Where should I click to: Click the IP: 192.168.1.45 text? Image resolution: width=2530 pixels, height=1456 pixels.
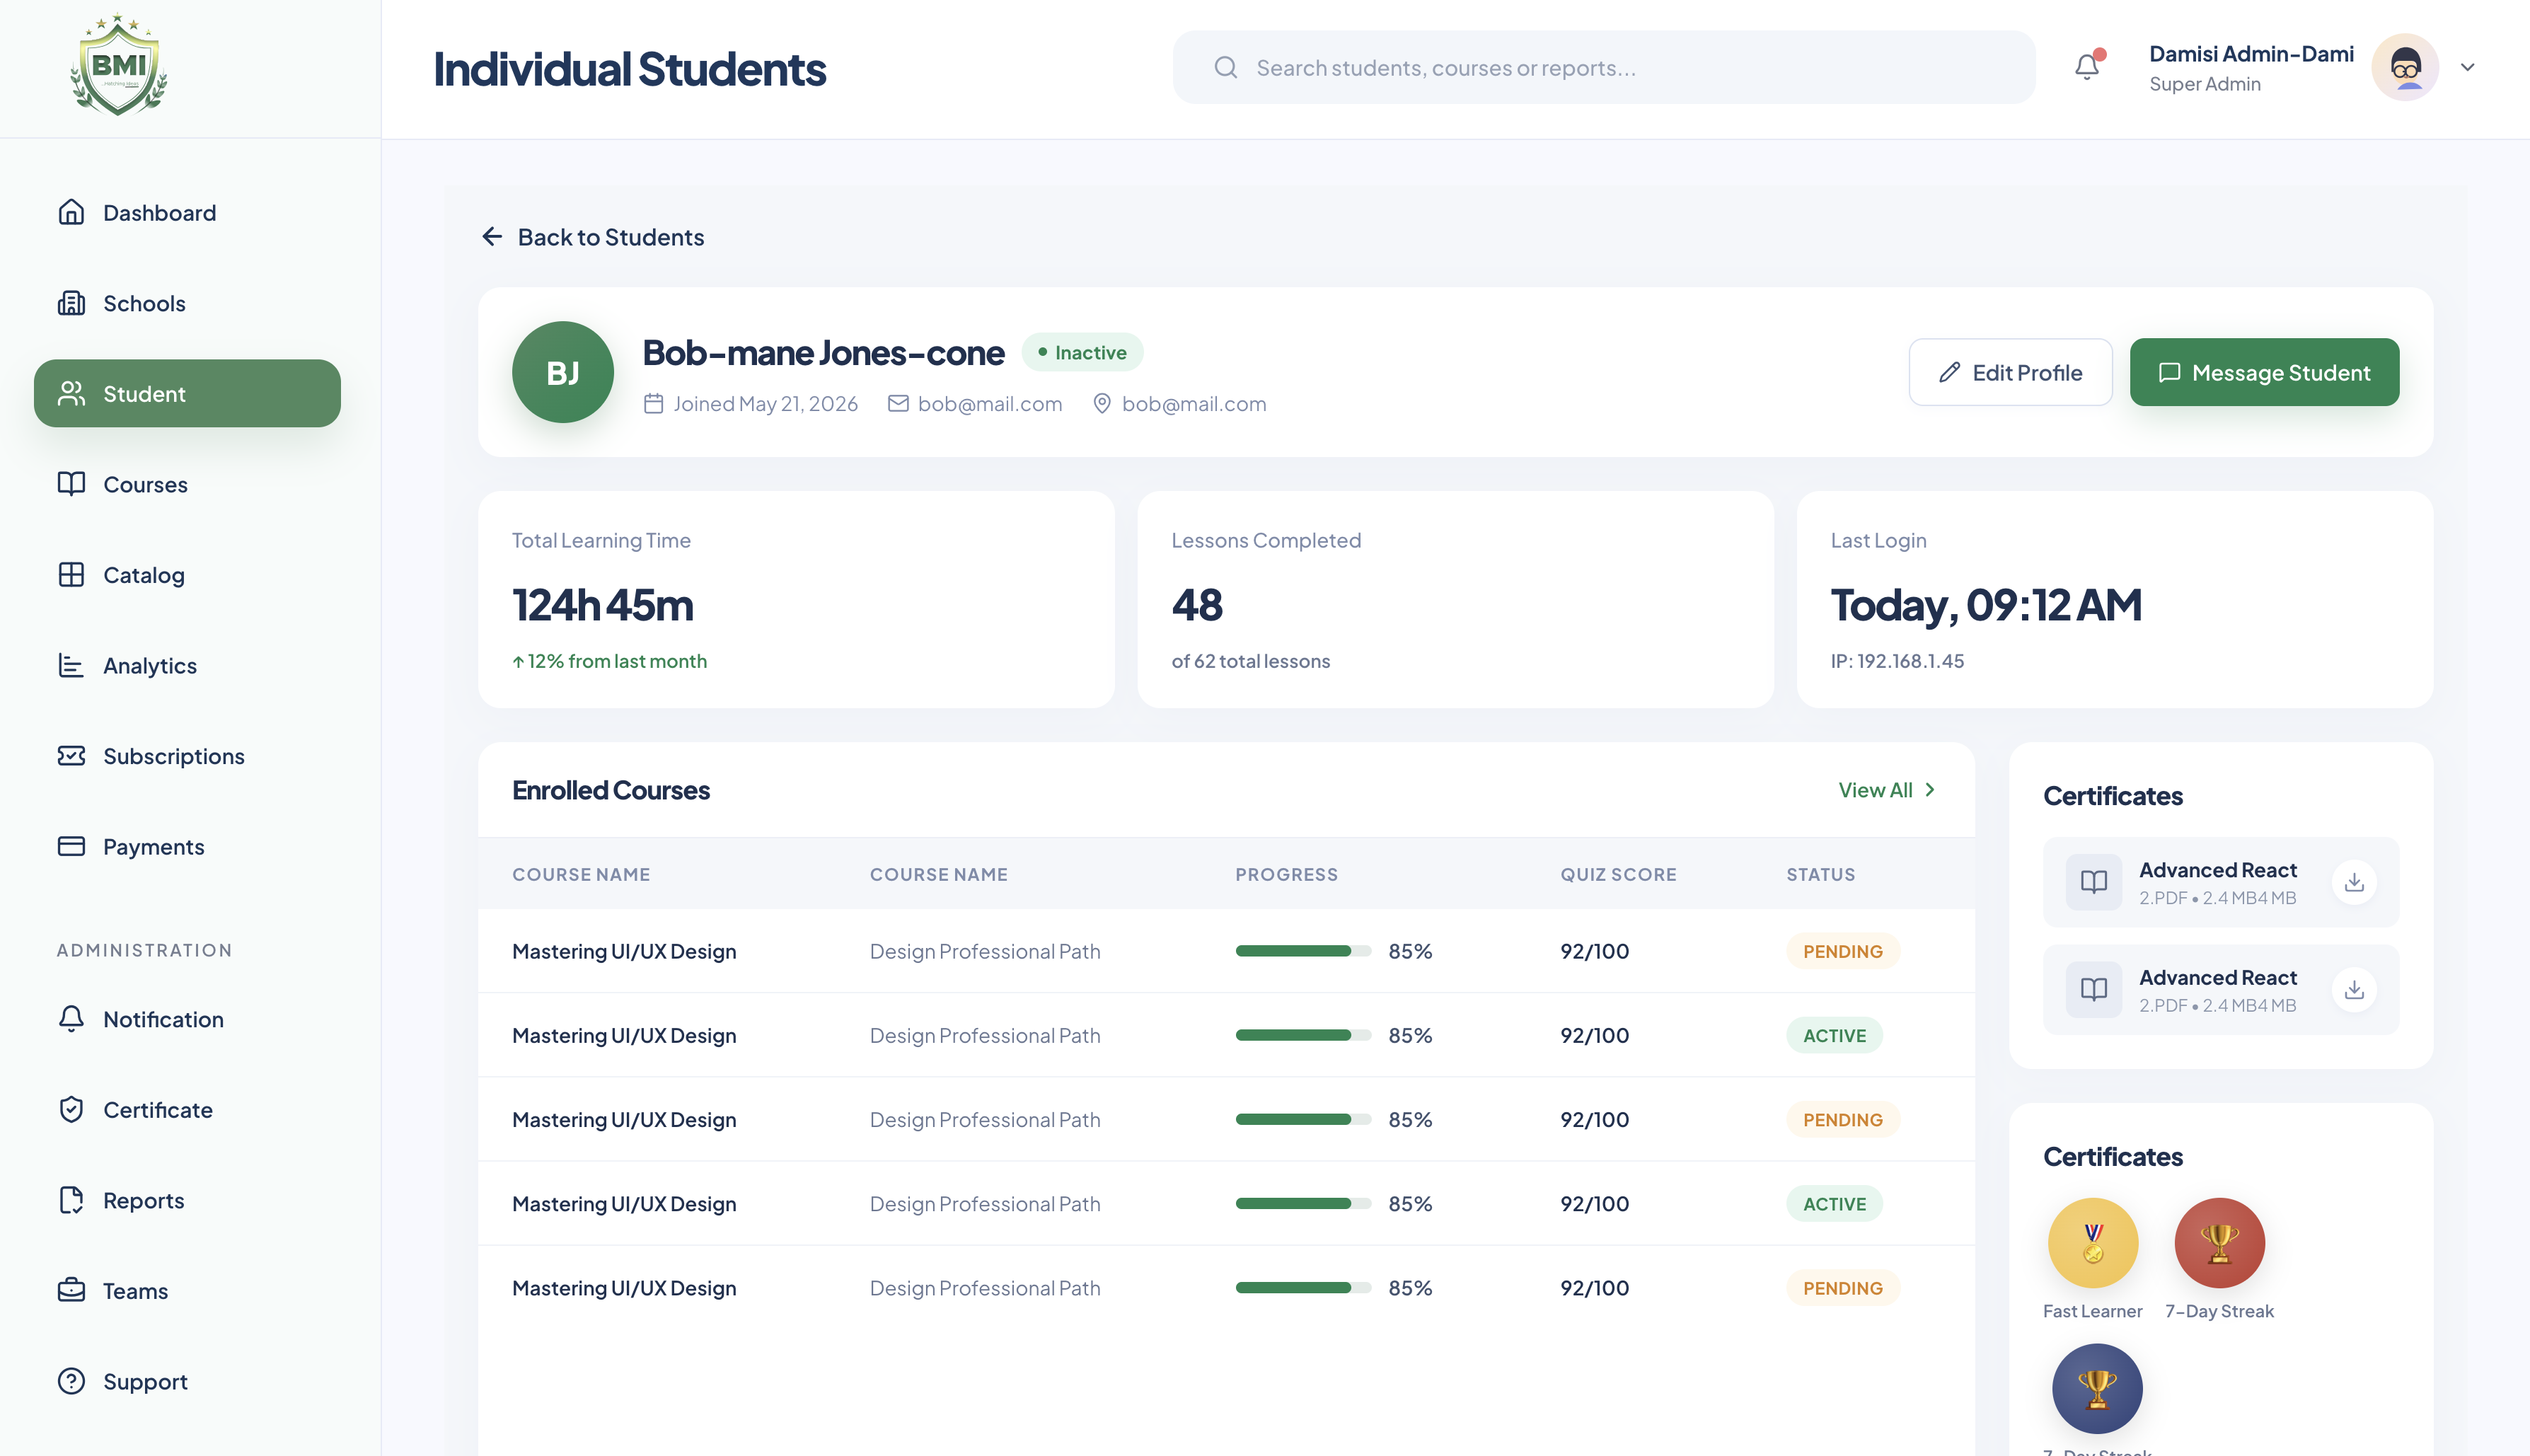tap(1897, 661)
